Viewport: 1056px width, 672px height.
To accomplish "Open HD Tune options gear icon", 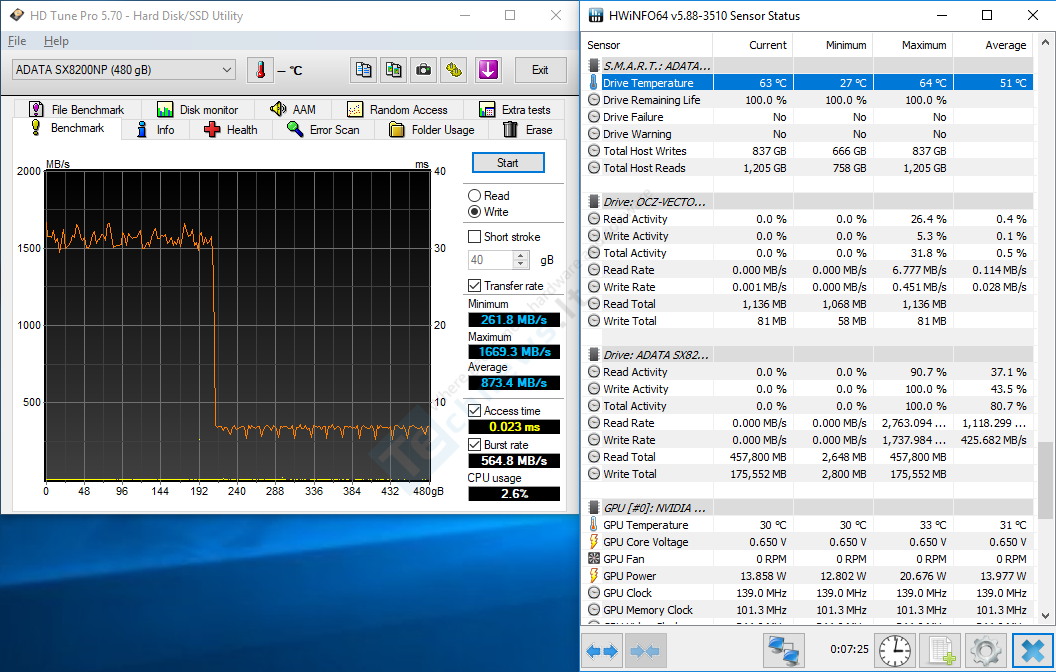I will tap(455, 70).
